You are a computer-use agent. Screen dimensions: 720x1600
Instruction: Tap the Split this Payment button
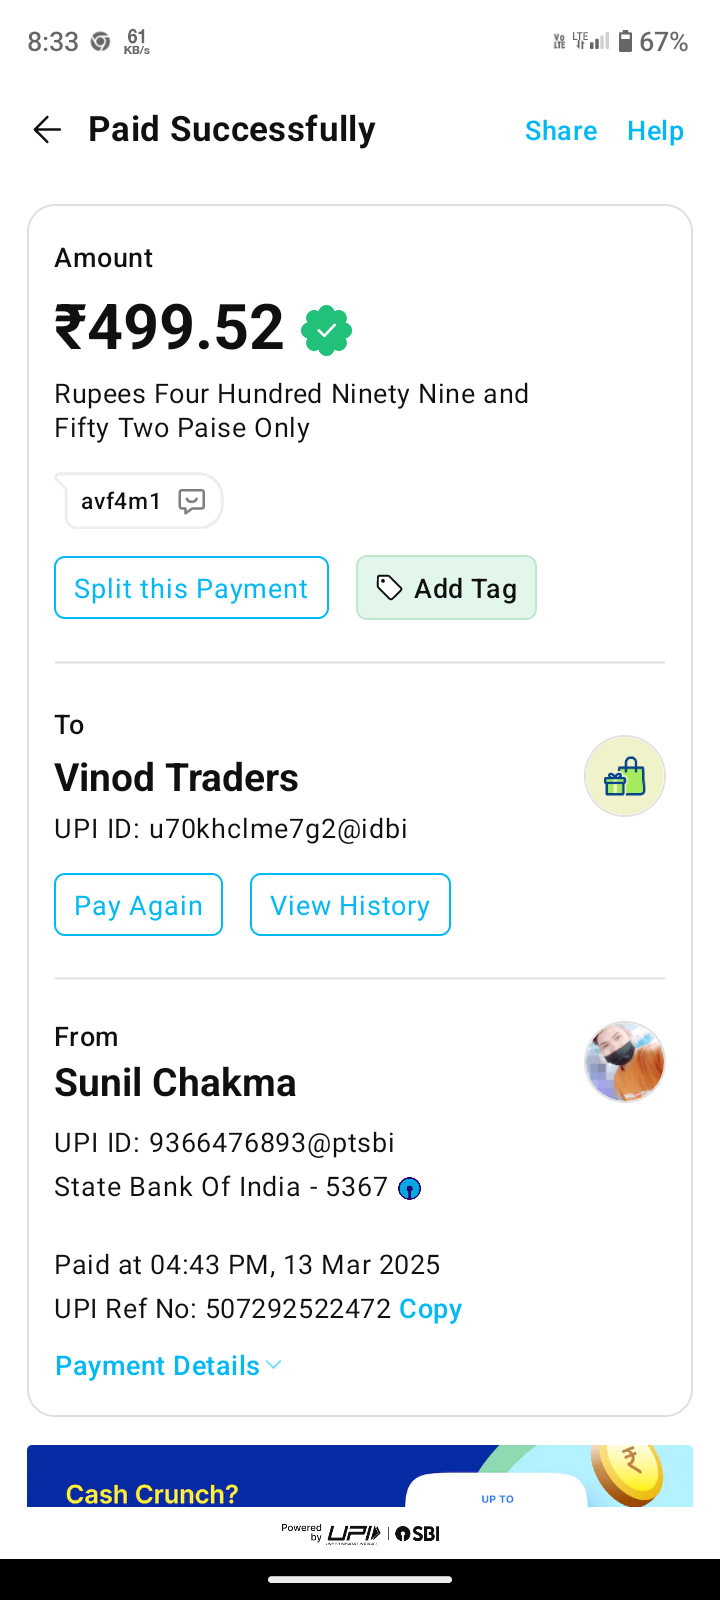pyautogui.click(x=191, y=588)
